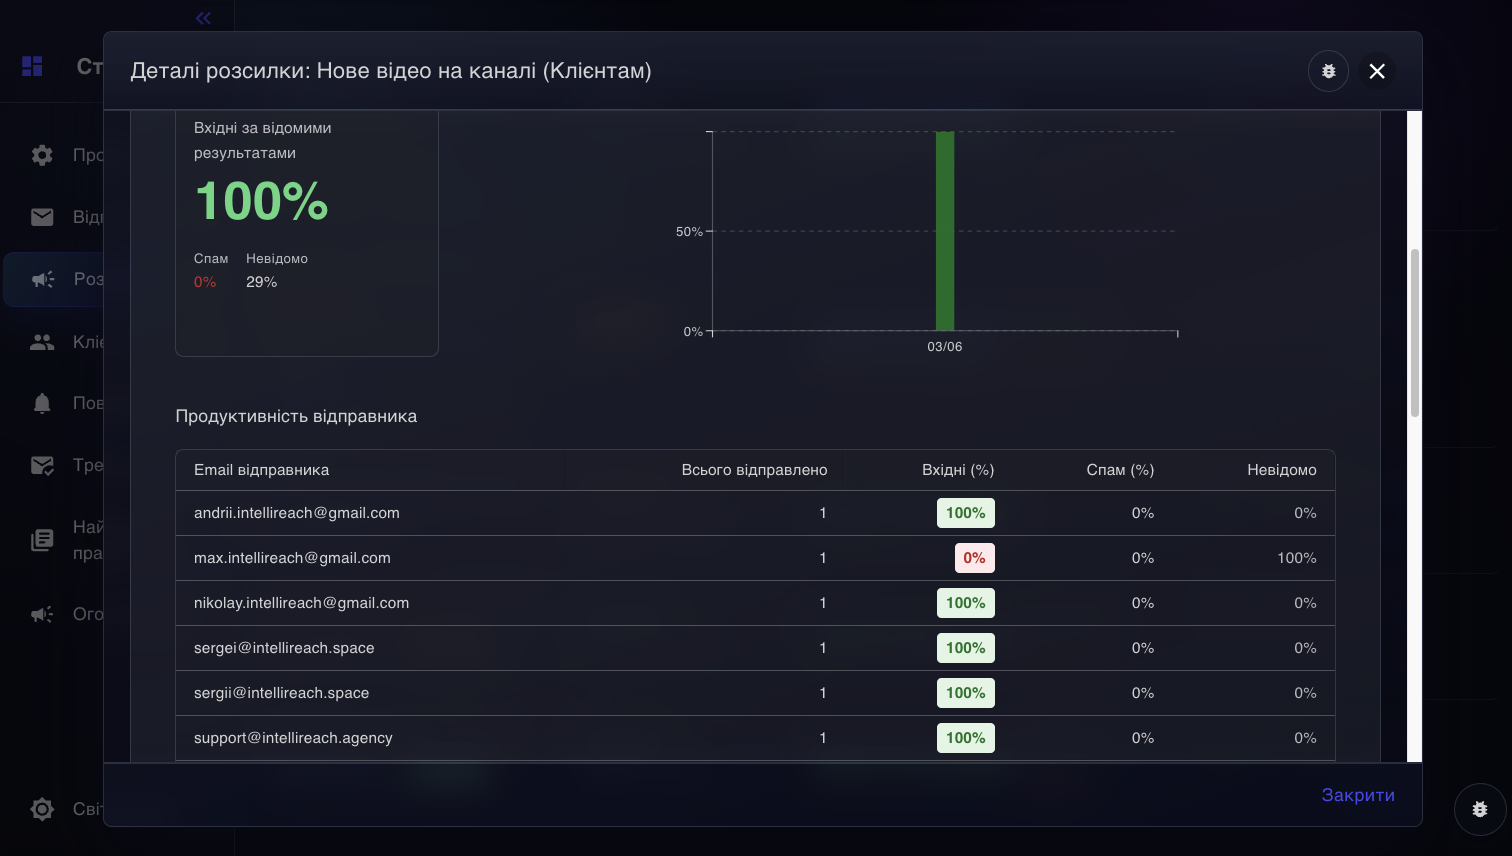Image resolution: width=1512 pixels, height=856 pixels.
Task: Click the gear icon beside "Про"
Action: [42, 155]
